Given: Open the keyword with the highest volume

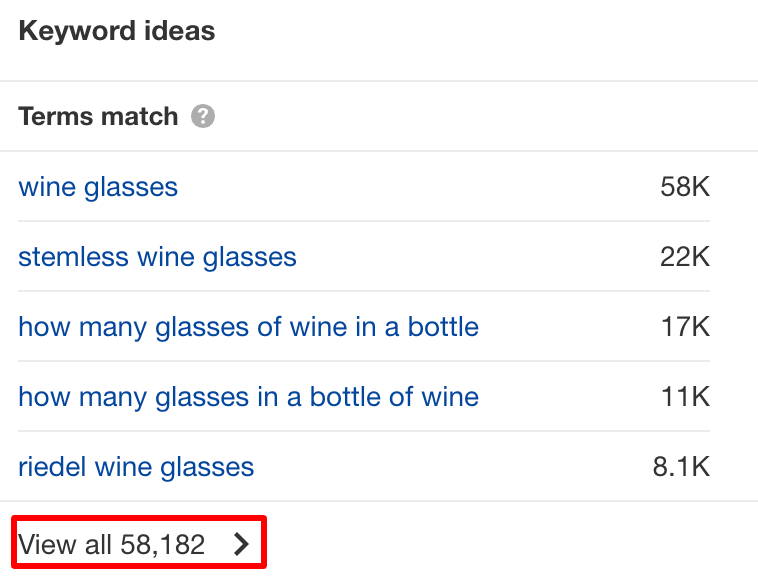Looking at the screenshot, I should tap(98, 187).
